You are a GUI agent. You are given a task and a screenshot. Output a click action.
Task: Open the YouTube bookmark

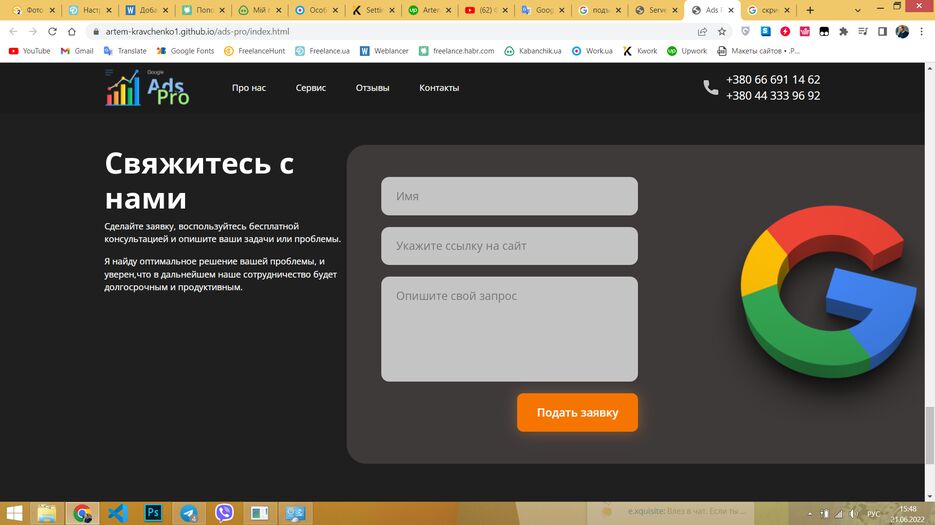click(30, 51)
